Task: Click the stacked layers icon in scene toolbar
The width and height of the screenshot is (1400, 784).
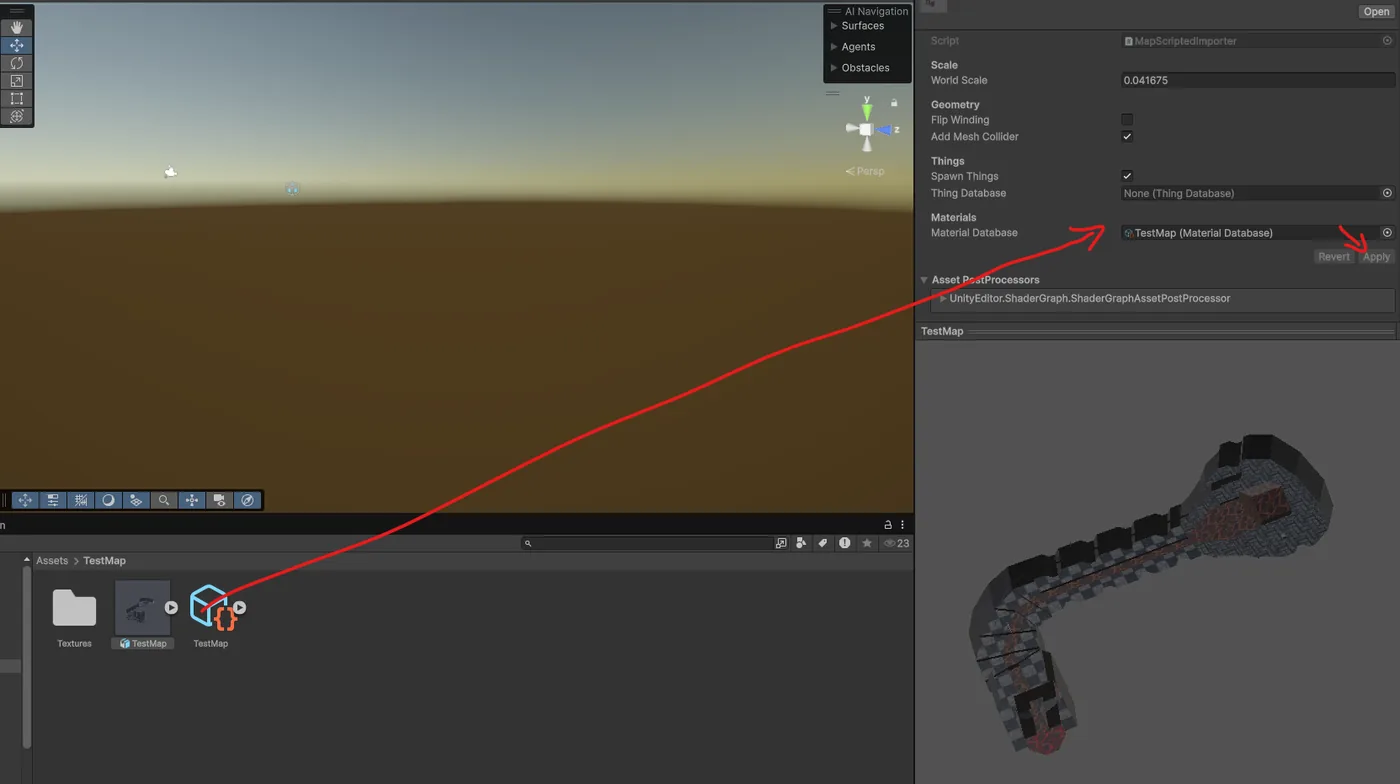Action: 136,500
